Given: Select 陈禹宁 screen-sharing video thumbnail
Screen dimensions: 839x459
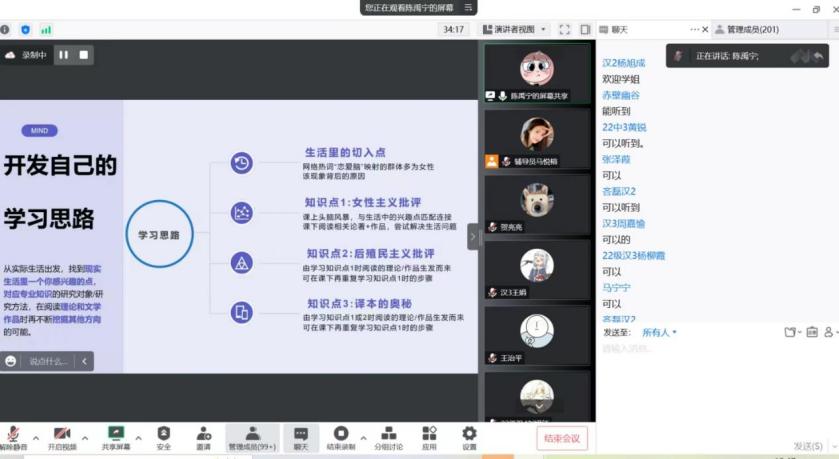Looking at the screenshot, I should (x=537, y=73).
